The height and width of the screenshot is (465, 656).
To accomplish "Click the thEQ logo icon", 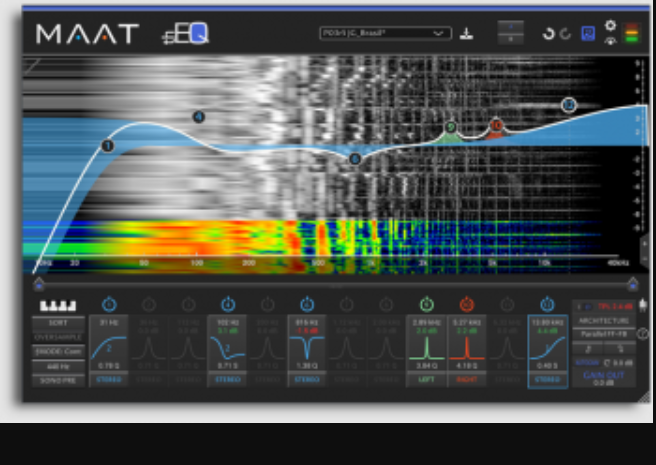I will pos(185,33).
